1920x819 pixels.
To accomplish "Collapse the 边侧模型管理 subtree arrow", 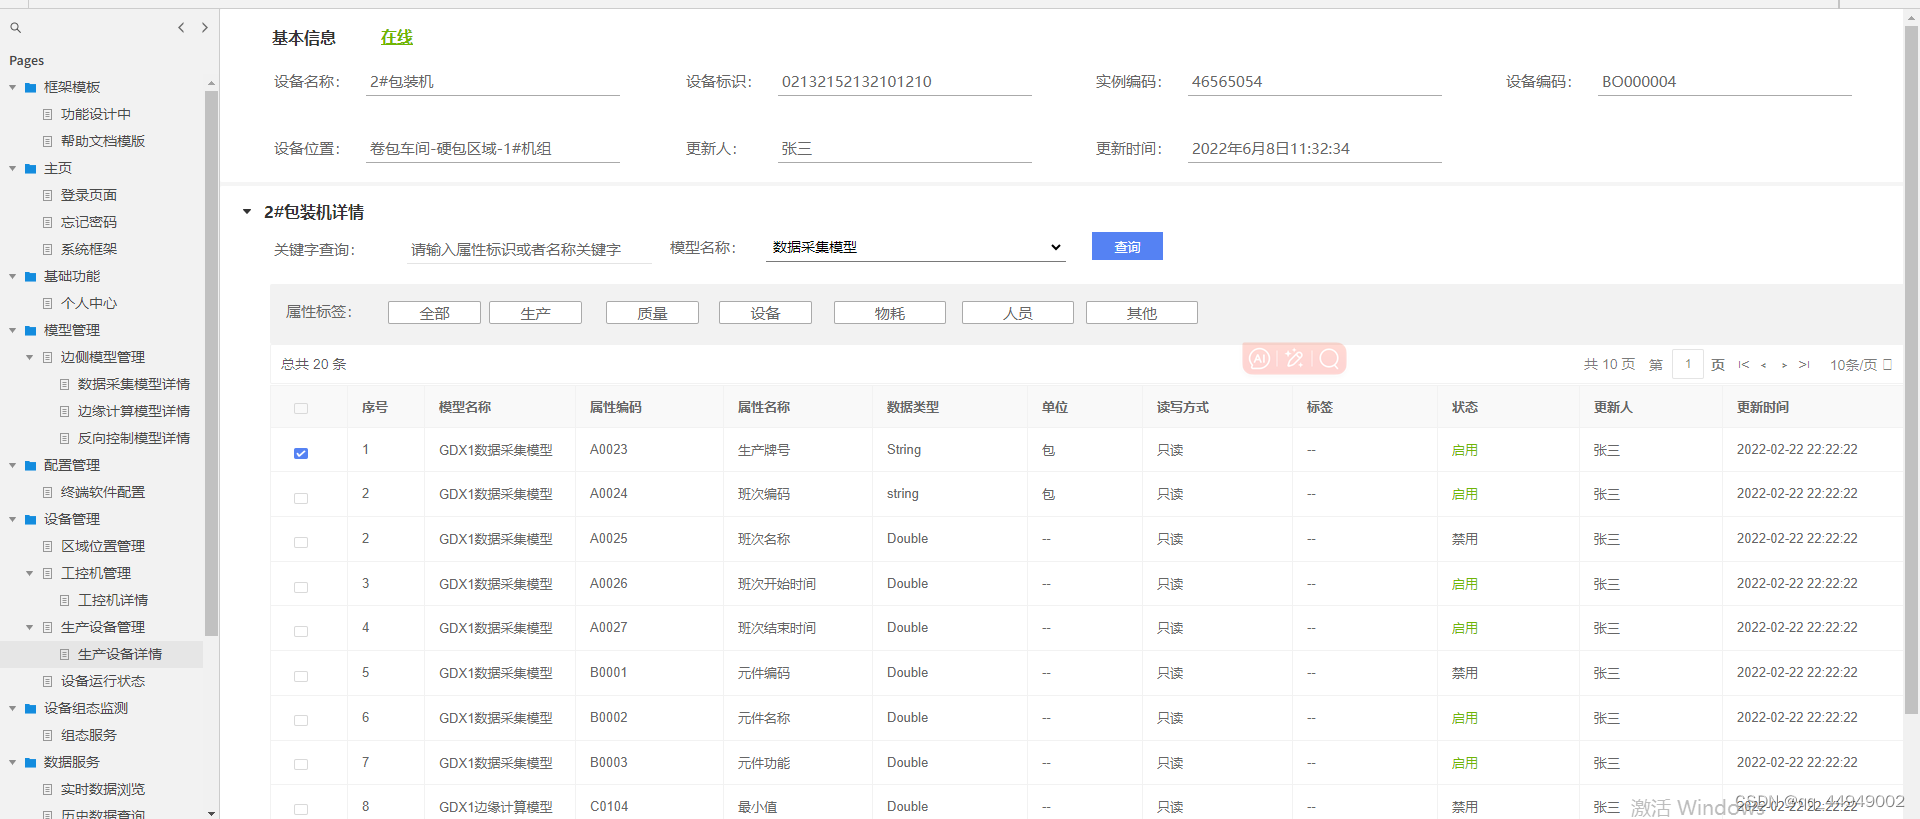I will (29, 357).
